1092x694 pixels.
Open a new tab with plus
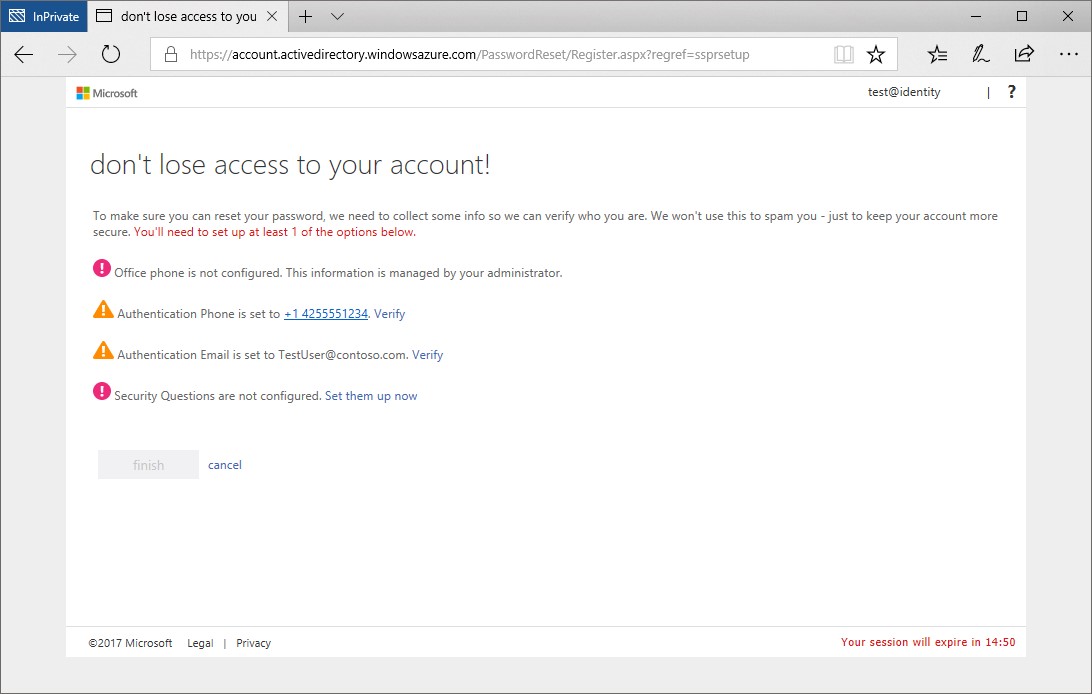click(305, 16)
